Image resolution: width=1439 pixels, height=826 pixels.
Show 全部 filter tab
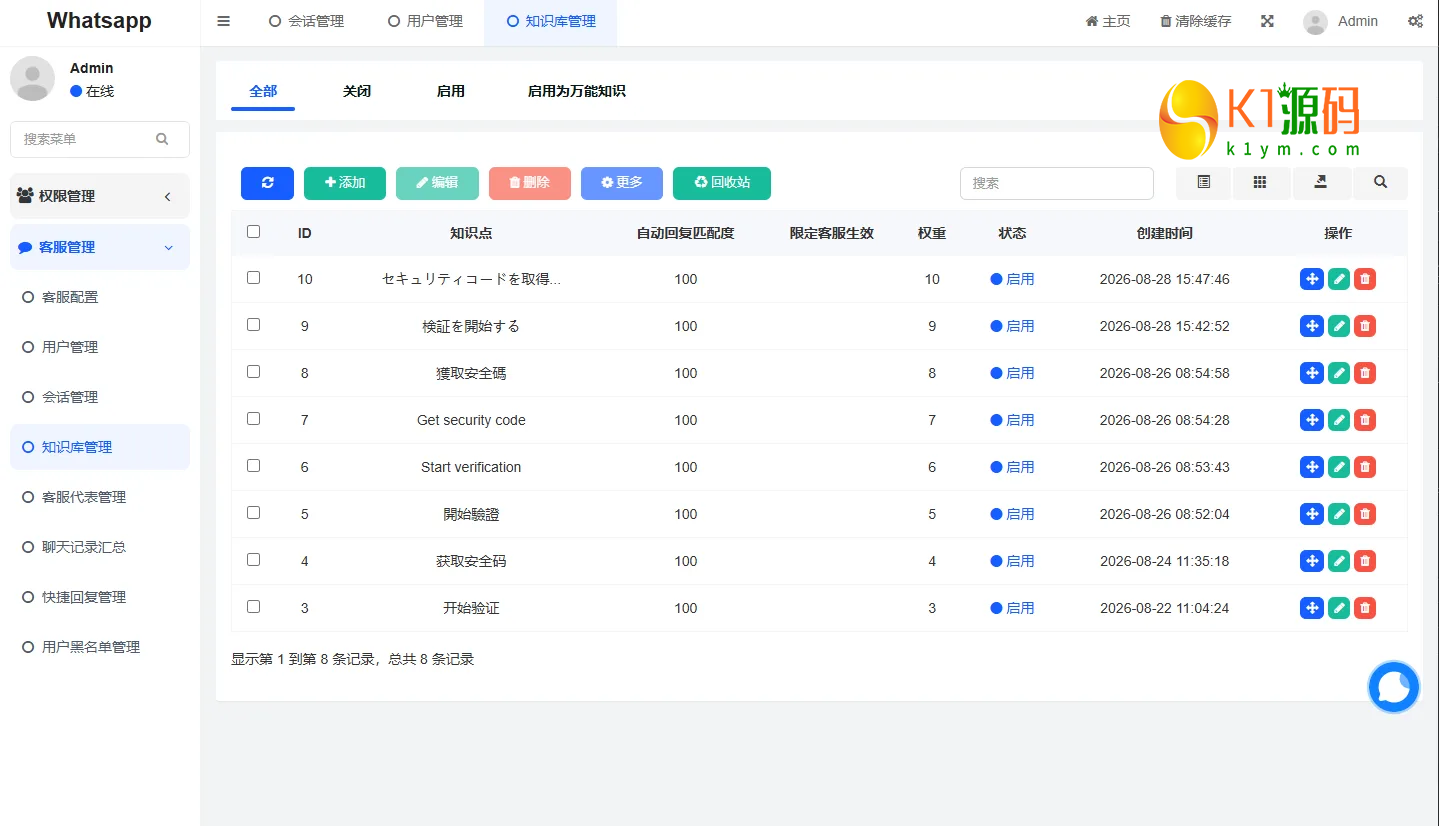(x=263, y=91)
